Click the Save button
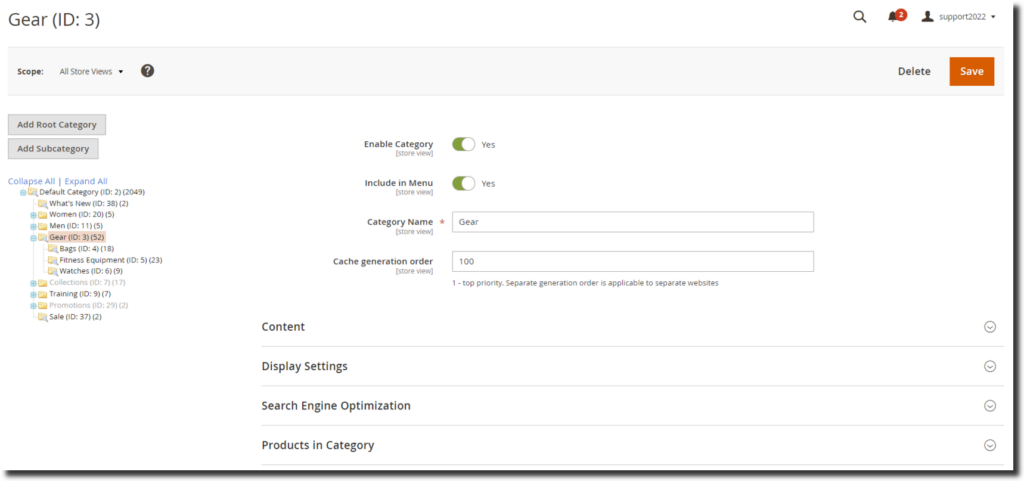The width and height of the screenshot is (1024, 481). point(972,71)
